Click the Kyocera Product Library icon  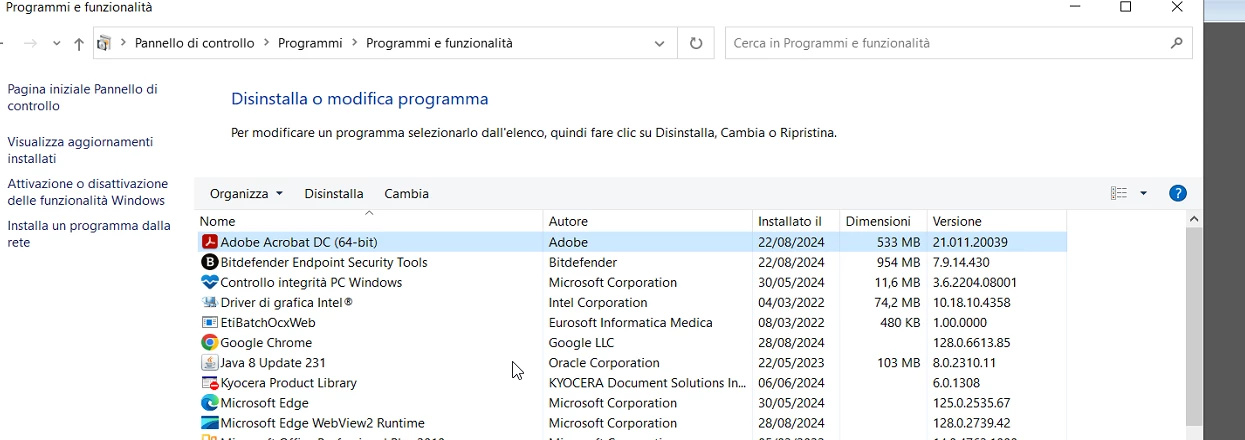pyautogui.click(x=210, y=382)
